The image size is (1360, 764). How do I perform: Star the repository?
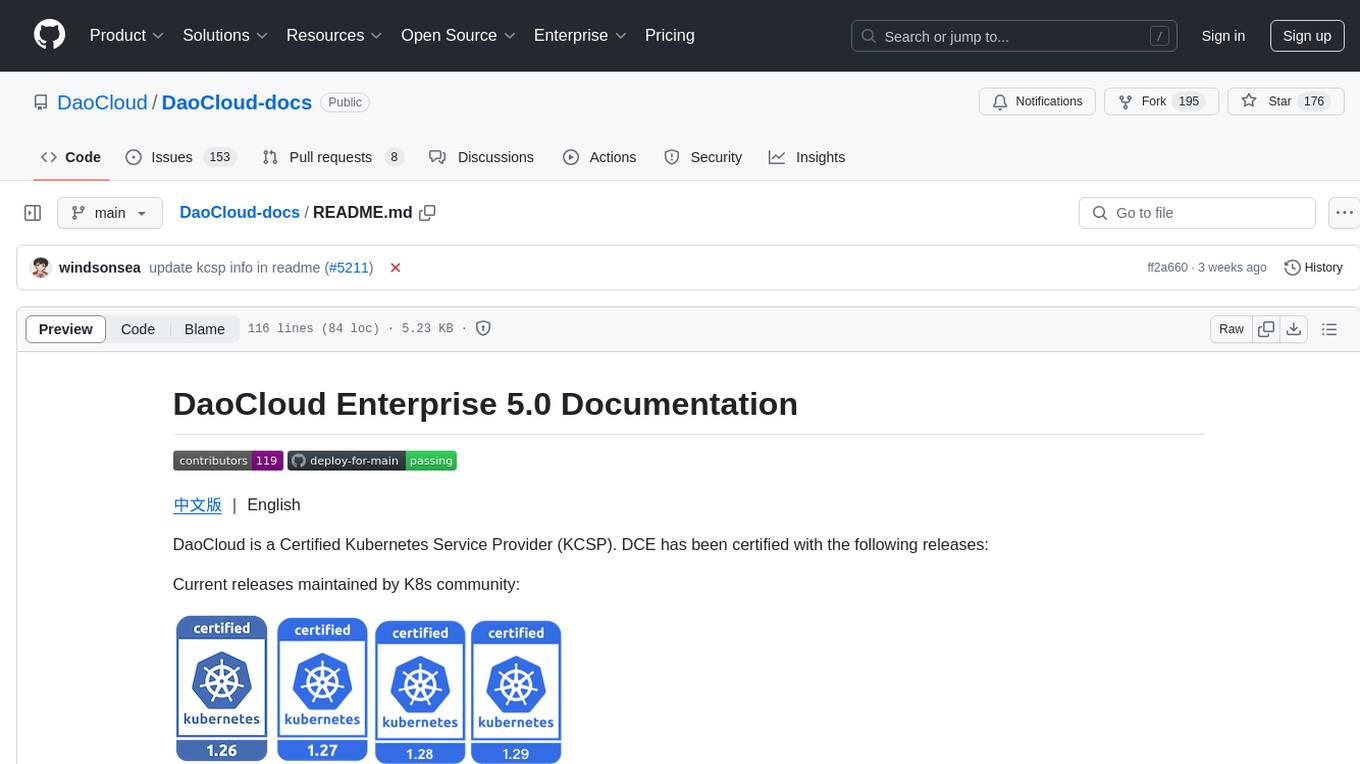(x=1284, y=101)
